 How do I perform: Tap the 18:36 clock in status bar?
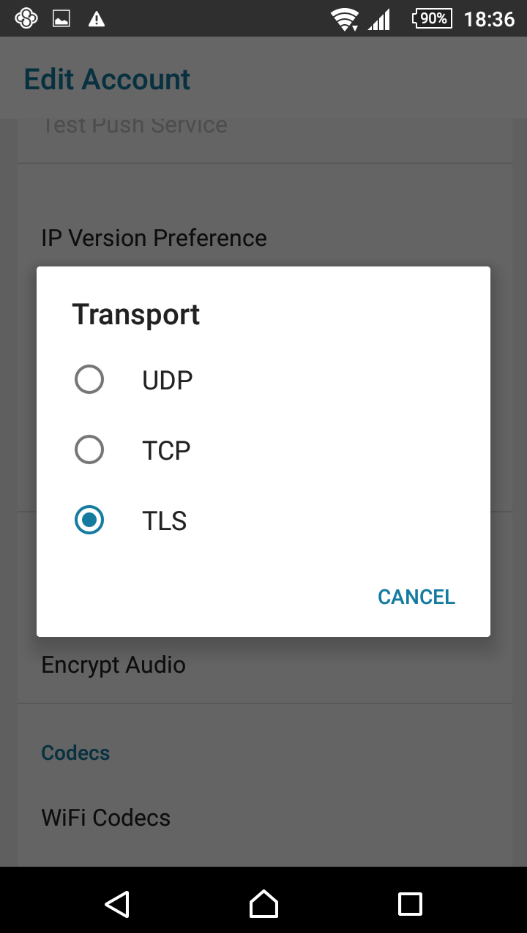(489, 19)
